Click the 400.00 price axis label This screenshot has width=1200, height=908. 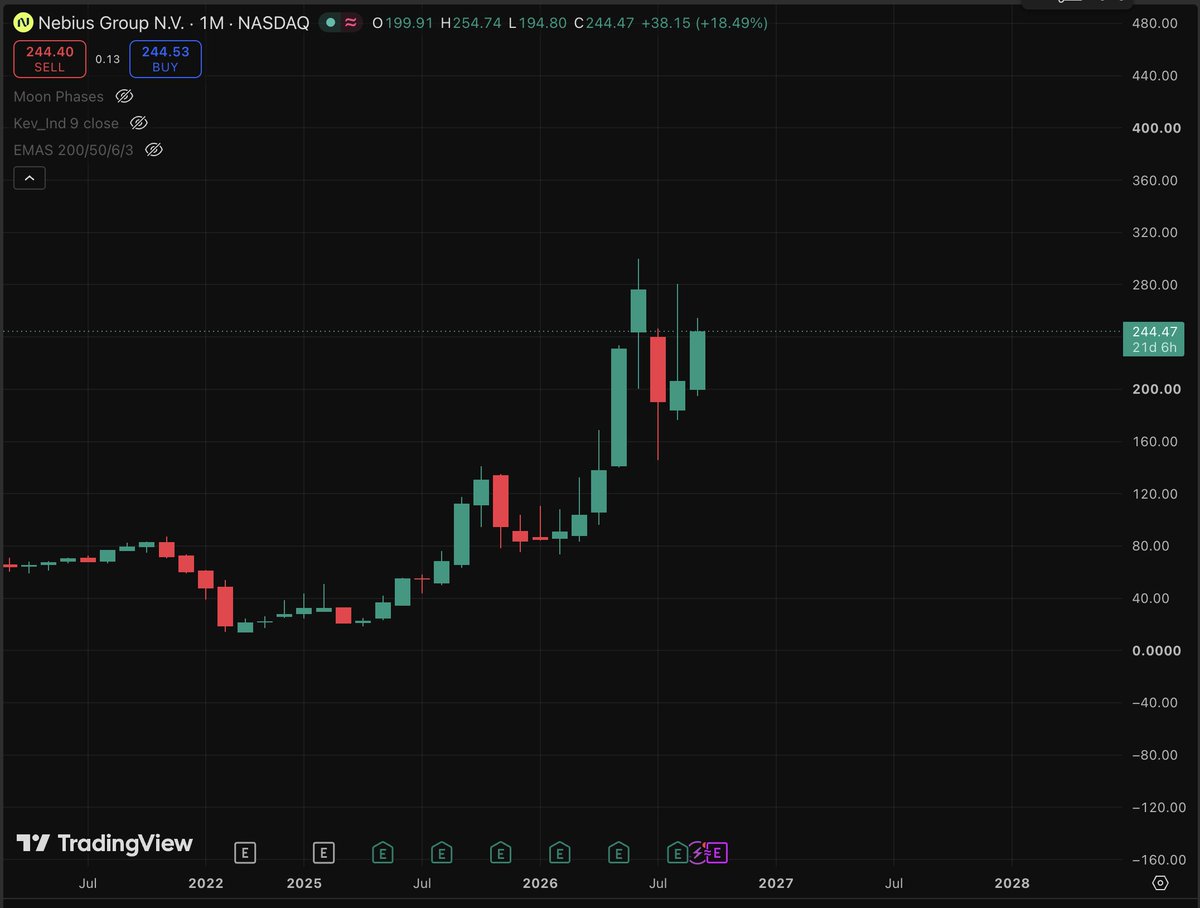(x=1154, y=128)
